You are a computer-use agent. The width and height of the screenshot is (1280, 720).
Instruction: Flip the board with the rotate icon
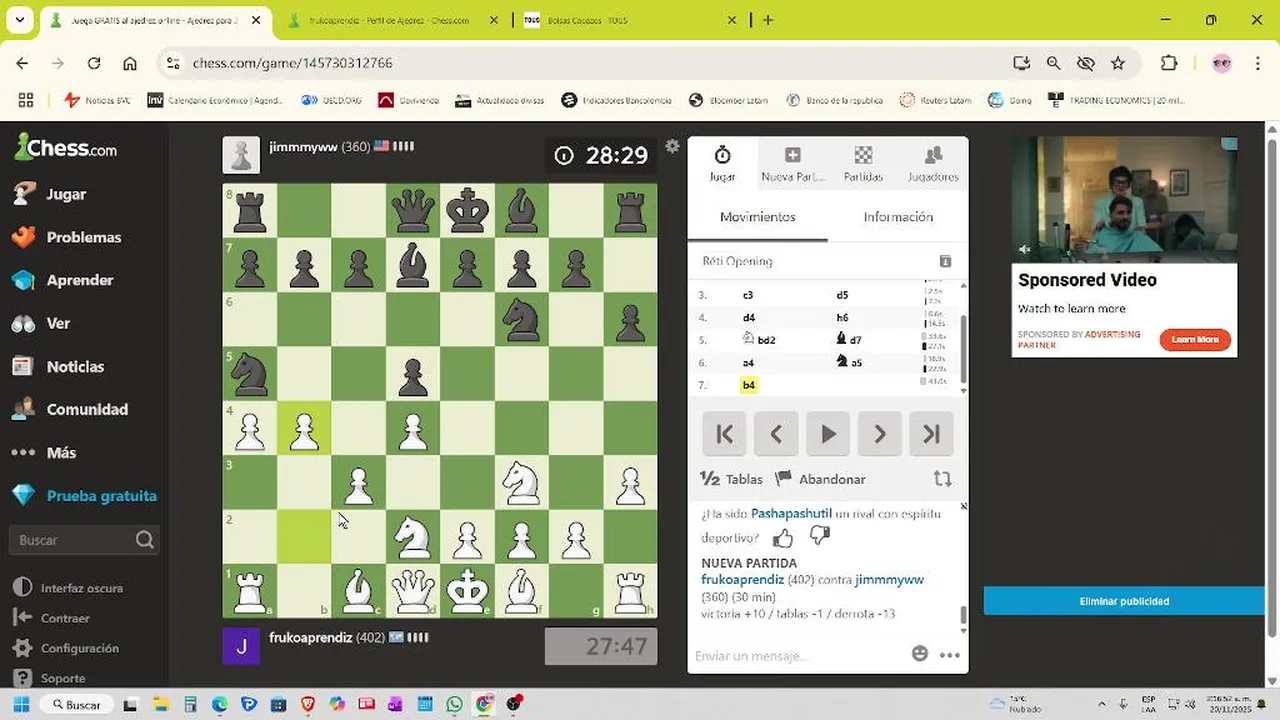pyautogui.click(x=942, y=479)
